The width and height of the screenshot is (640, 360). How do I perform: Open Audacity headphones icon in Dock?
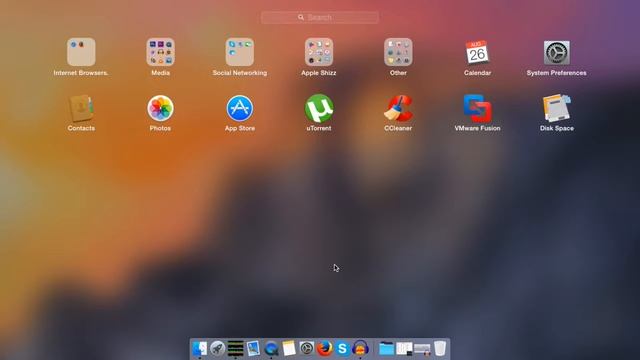[x=360, y=349]
